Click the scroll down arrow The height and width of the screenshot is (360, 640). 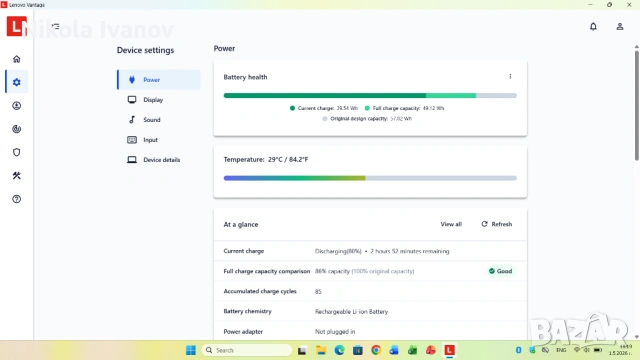pos(636,337)
